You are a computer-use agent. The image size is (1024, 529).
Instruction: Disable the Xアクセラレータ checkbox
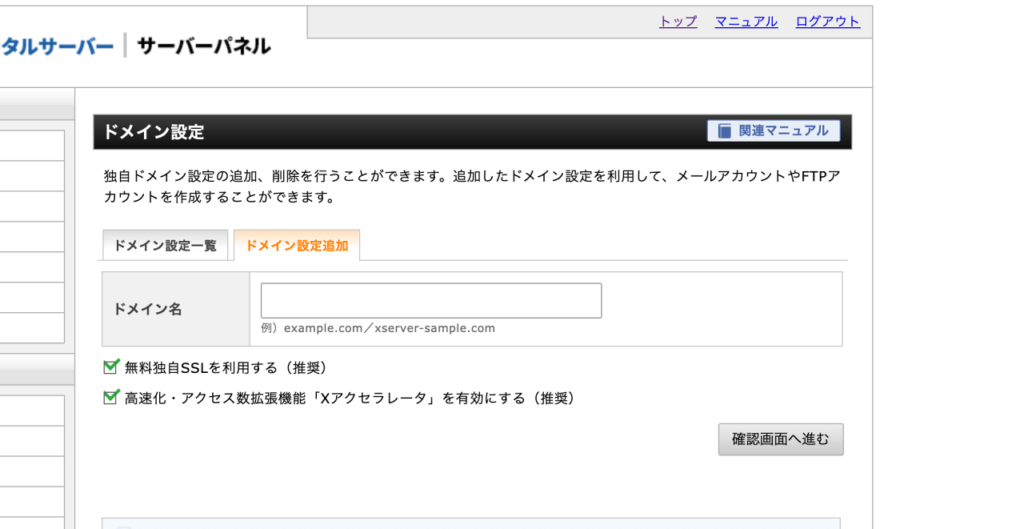point(111,397)
